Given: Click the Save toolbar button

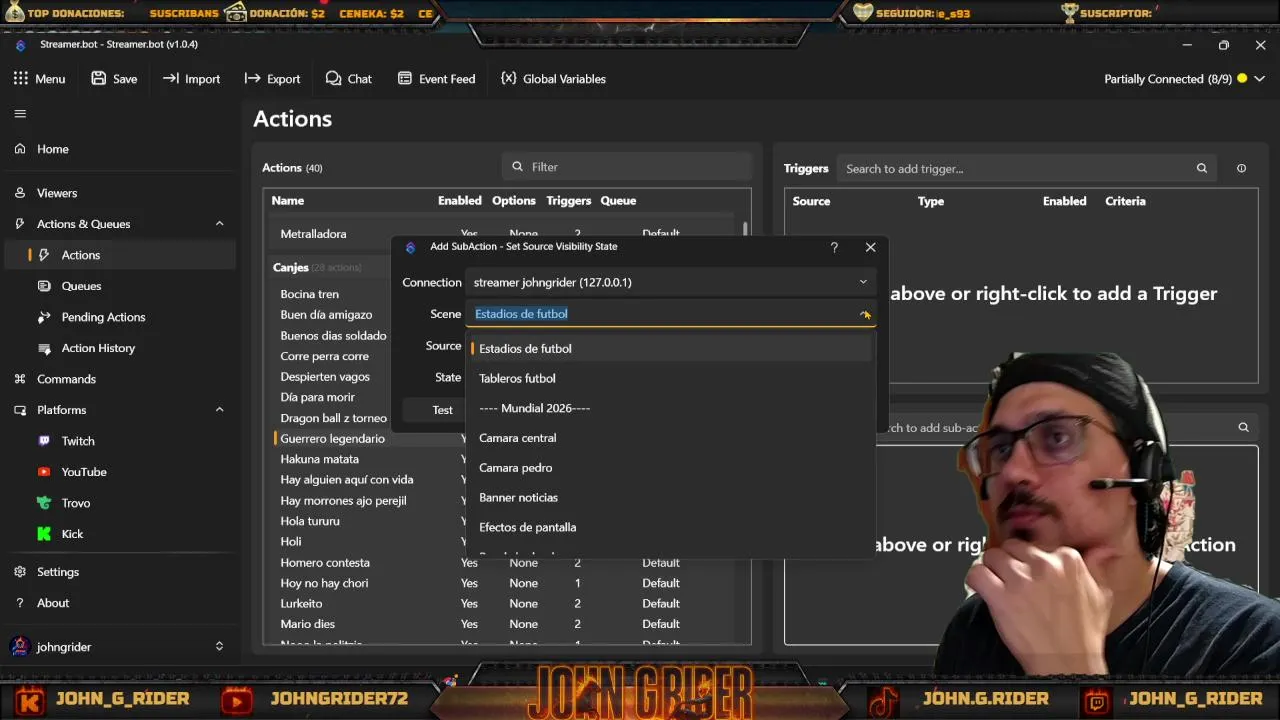Looking at the screenshot, I should coord(114,79).
